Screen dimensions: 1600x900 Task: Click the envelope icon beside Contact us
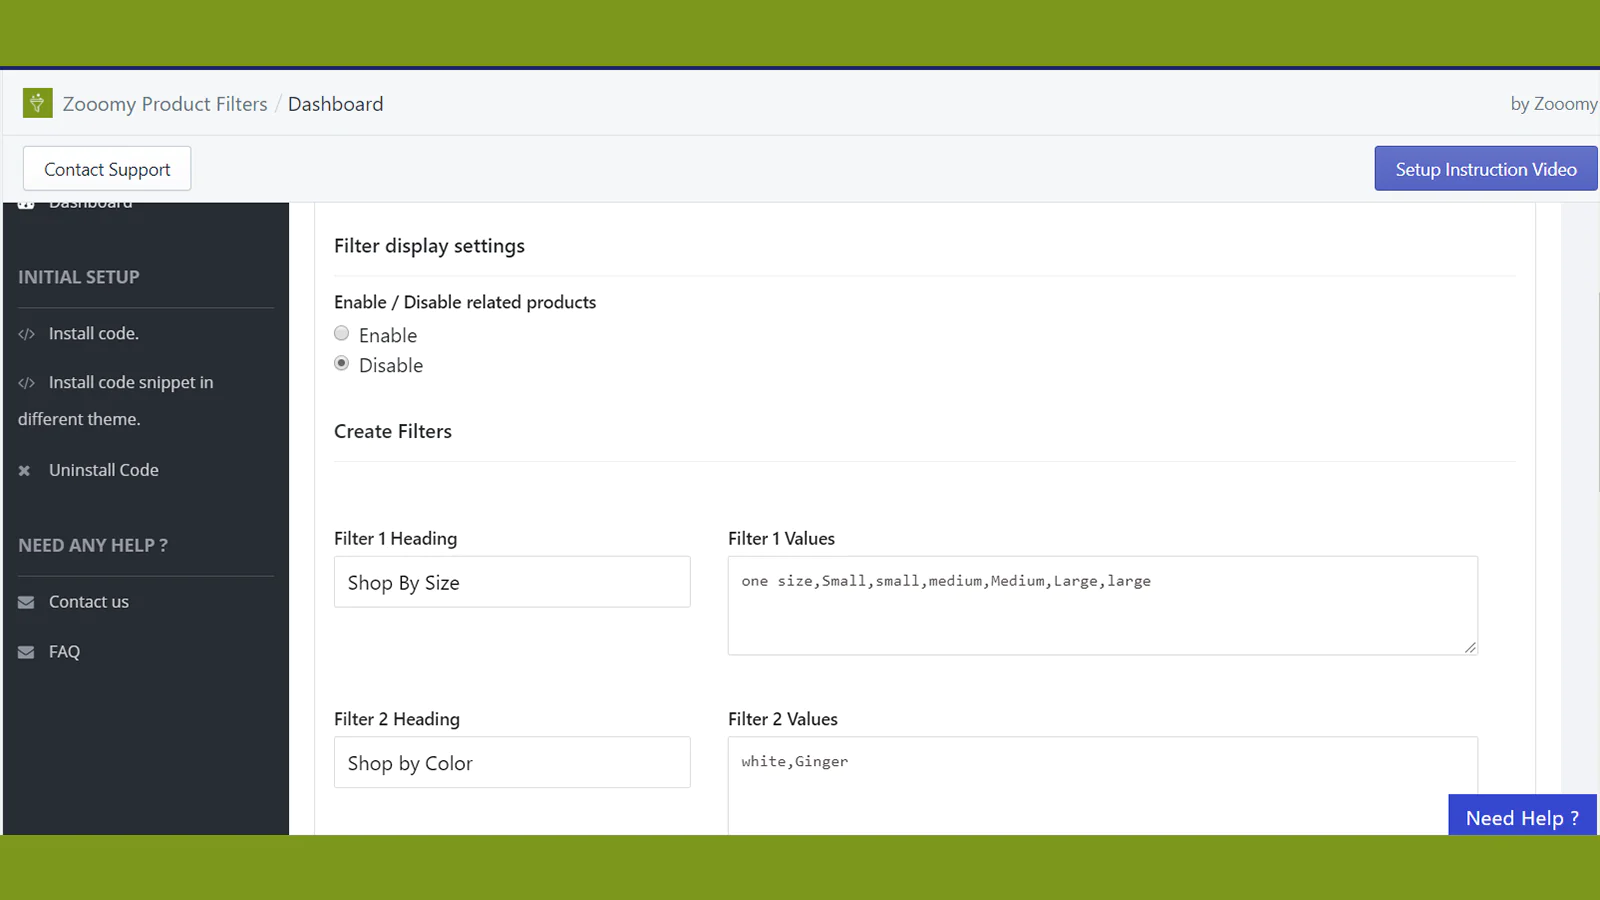pyautogui.click(x=26, y=602)
